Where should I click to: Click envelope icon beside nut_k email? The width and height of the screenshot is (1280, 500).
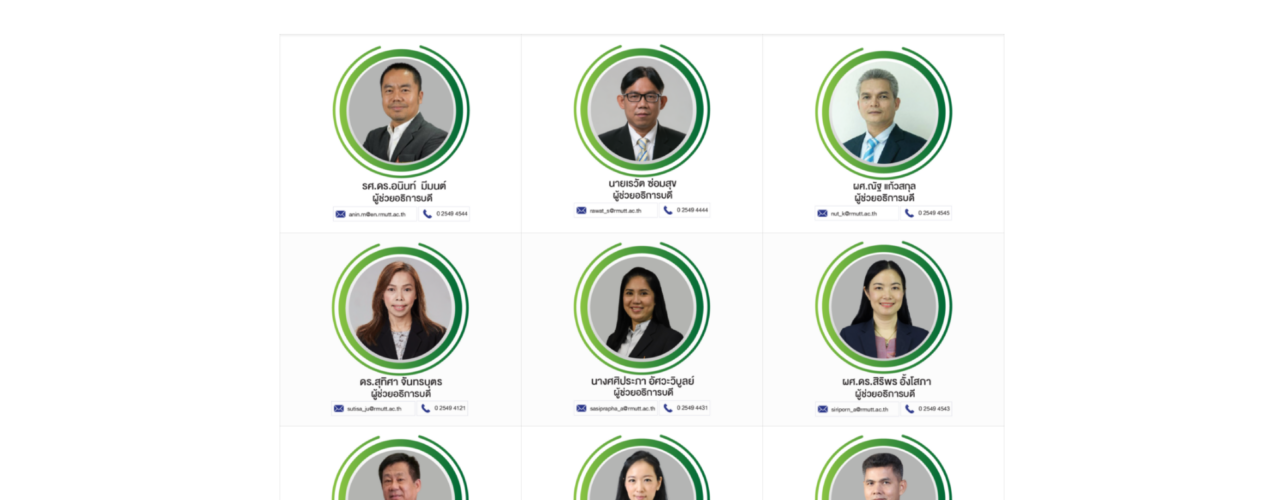pos(822,213)
